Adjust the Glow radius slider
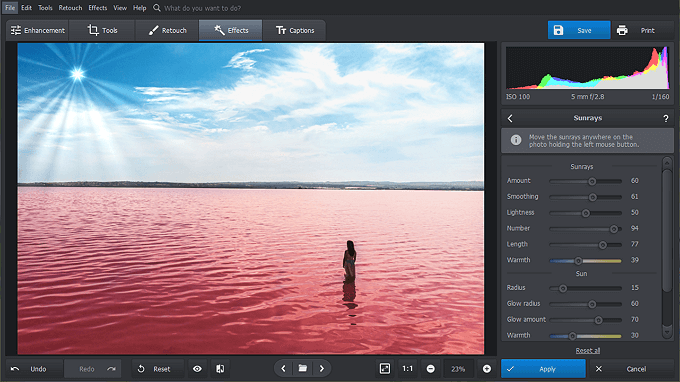 585,304
